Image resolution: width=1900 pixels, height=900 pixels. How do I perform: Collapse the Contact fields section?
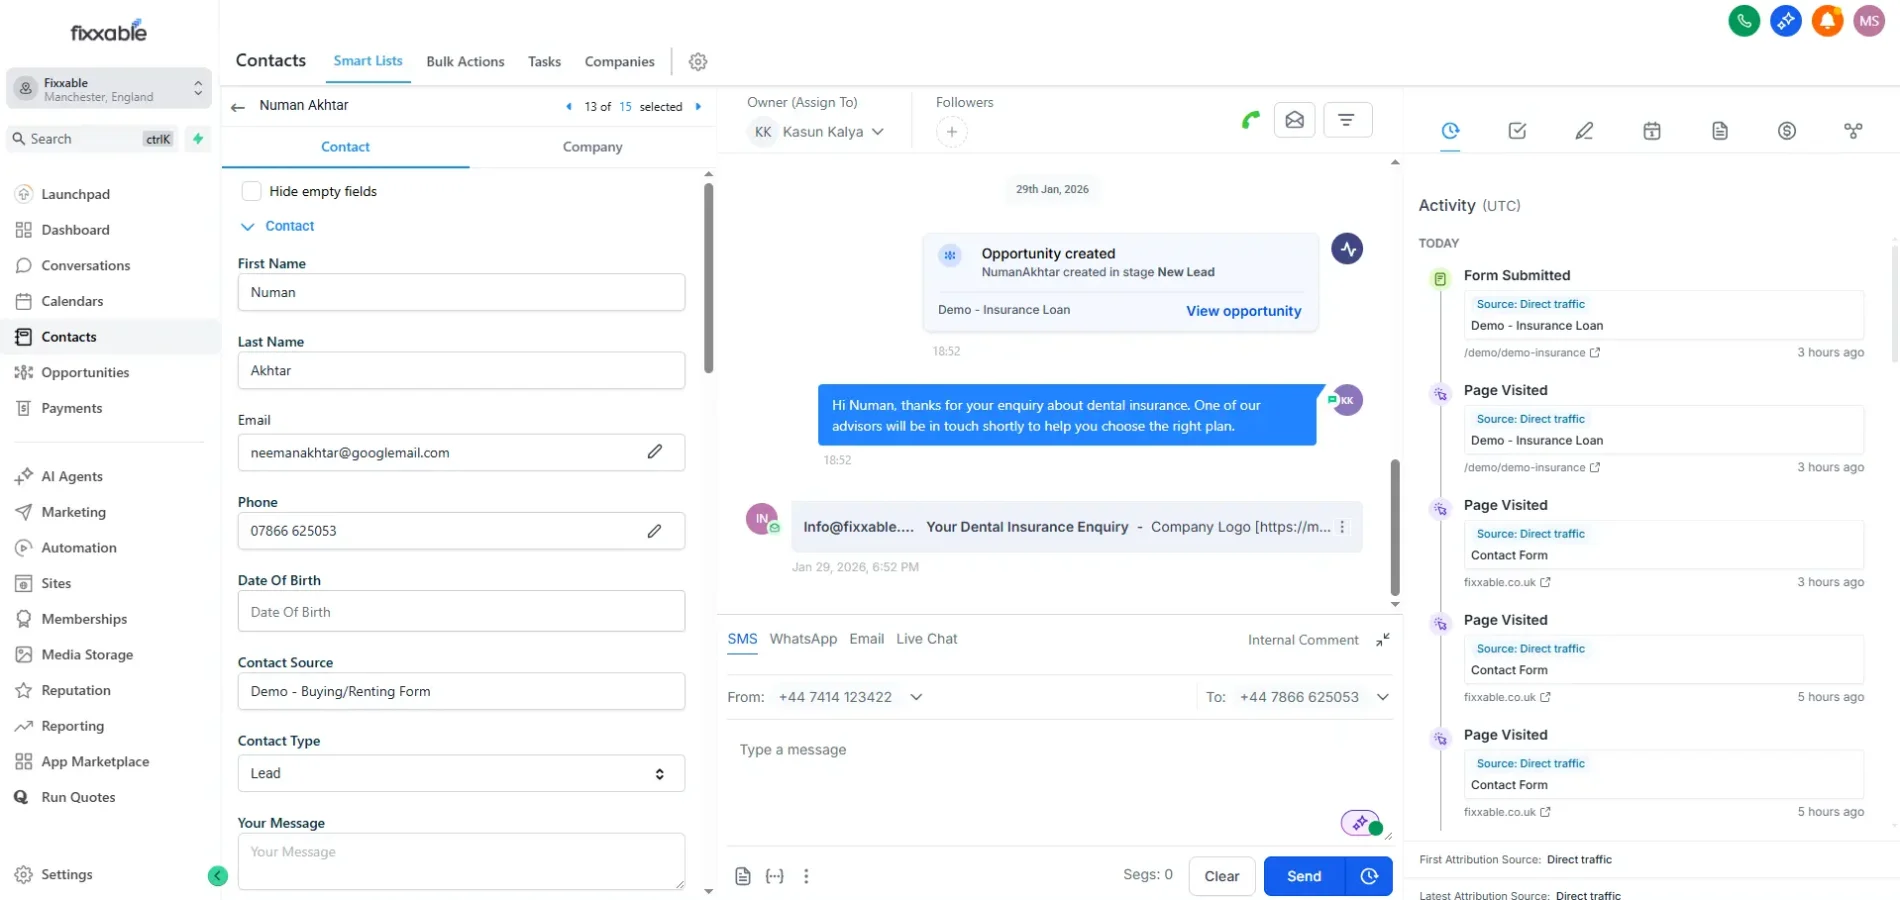tap(247, 226)
